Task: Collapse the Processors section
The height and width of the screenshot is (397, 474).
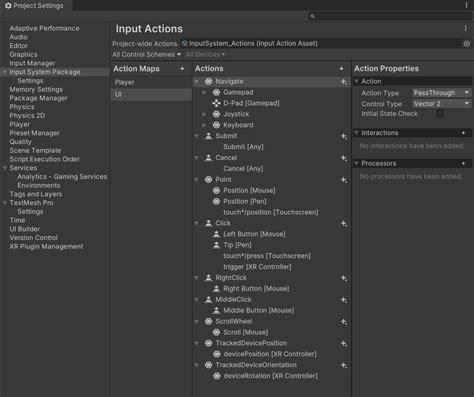Action: coord(356,163)
